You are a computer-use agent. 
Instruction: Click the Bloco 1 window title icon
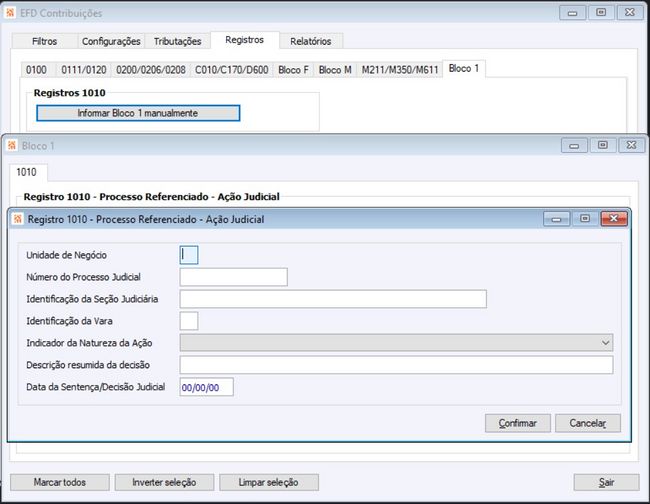point(12,145)
